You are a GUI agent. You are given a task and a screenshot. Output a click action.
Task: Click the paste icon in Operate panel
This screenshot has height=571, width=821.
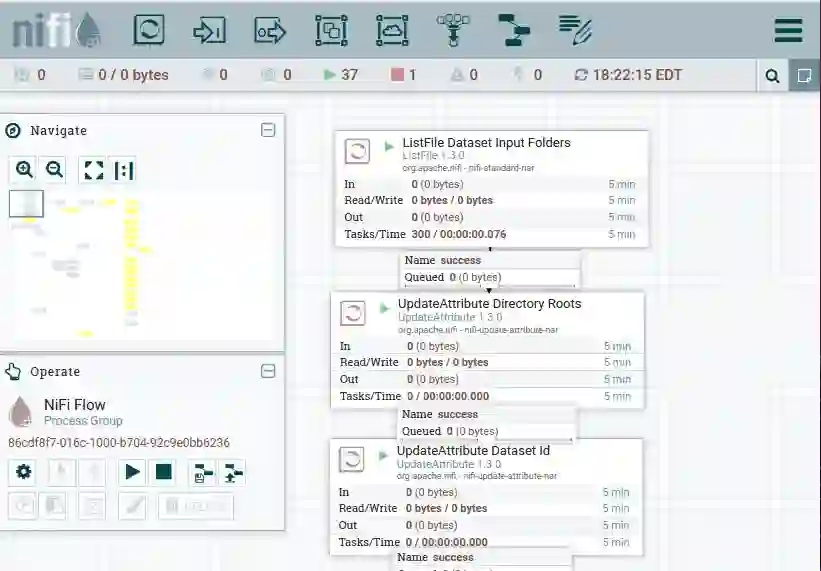(54, 506)
